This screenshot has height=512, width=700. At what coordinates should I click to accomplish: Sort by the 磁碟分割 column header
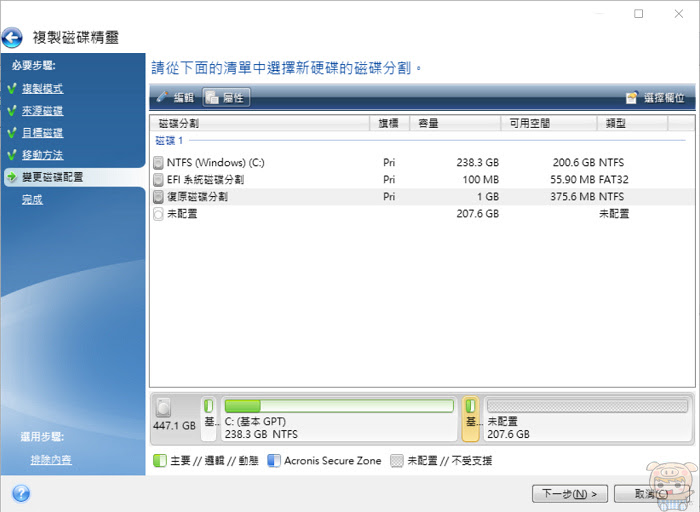260,123
